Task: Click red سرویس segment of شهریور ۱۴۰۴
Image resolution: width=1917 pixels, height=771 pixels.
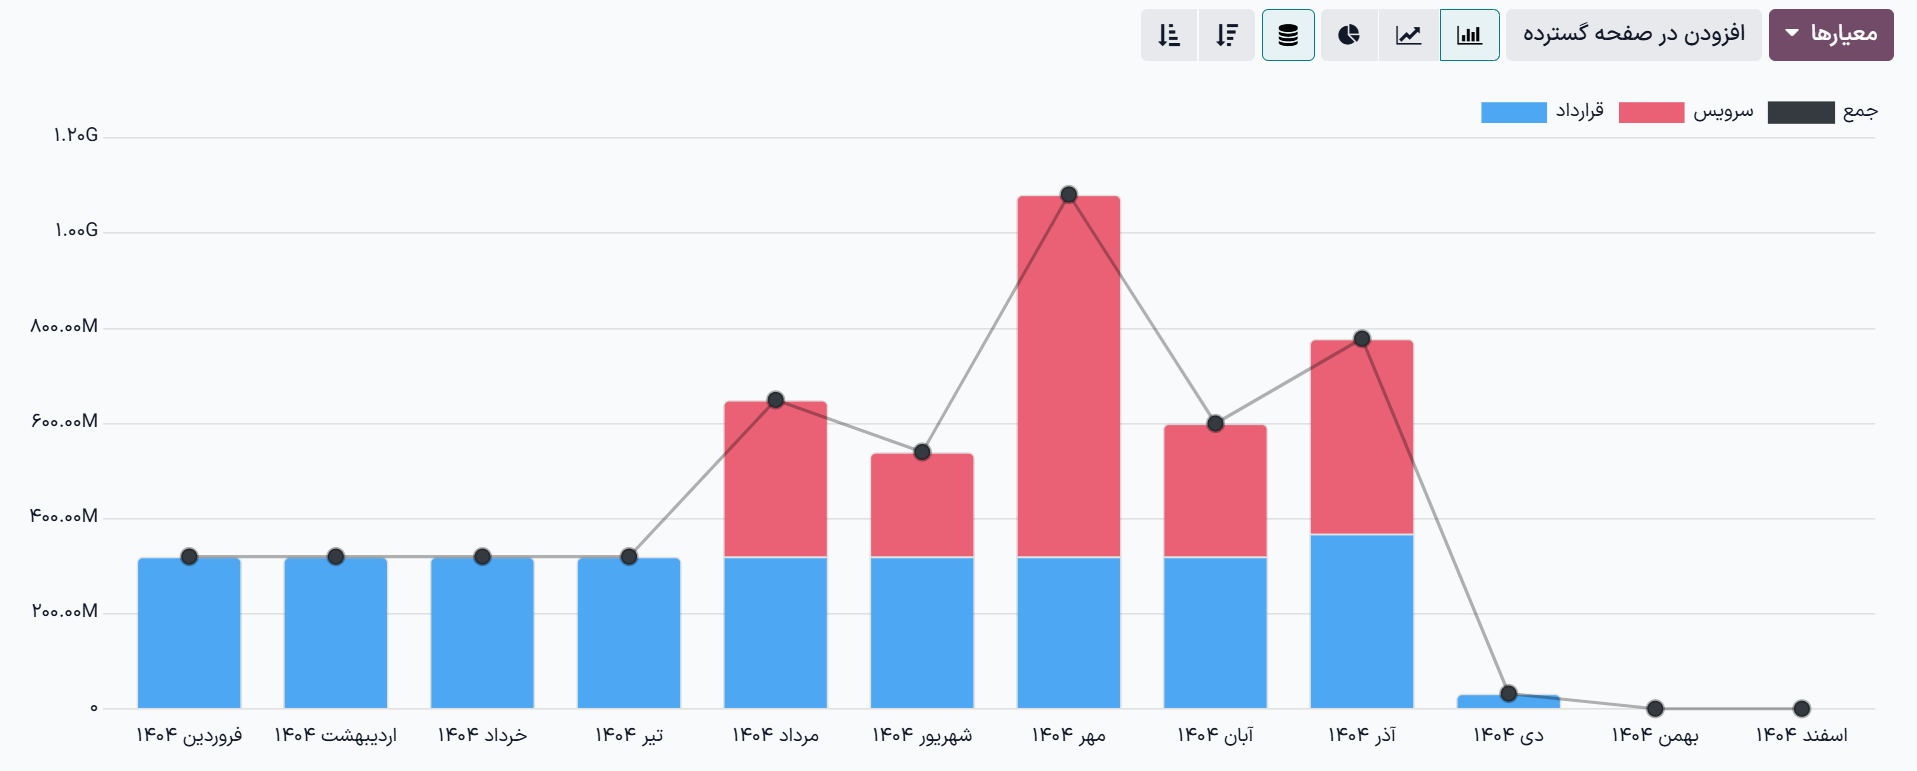Action: pos(922,505)
